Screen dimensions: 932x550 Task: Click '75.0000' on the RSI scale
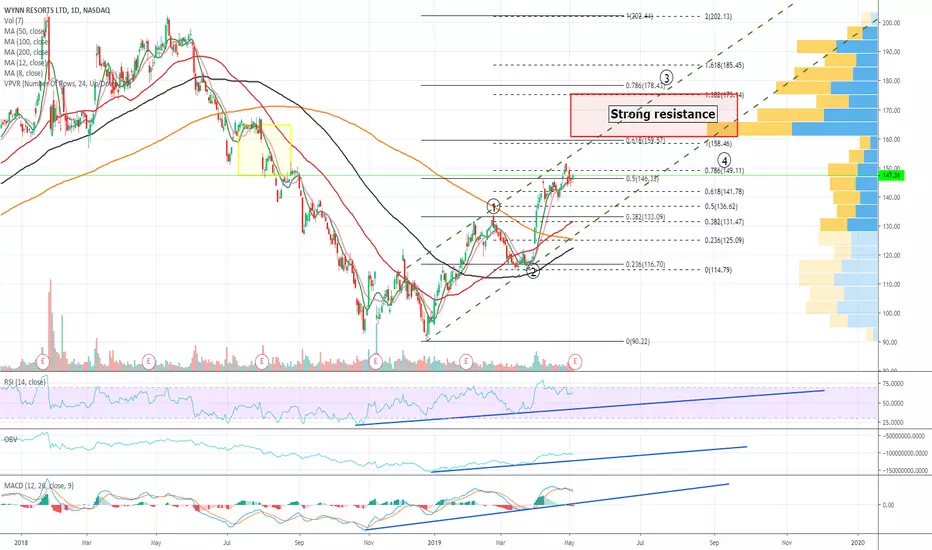(893, 384)
